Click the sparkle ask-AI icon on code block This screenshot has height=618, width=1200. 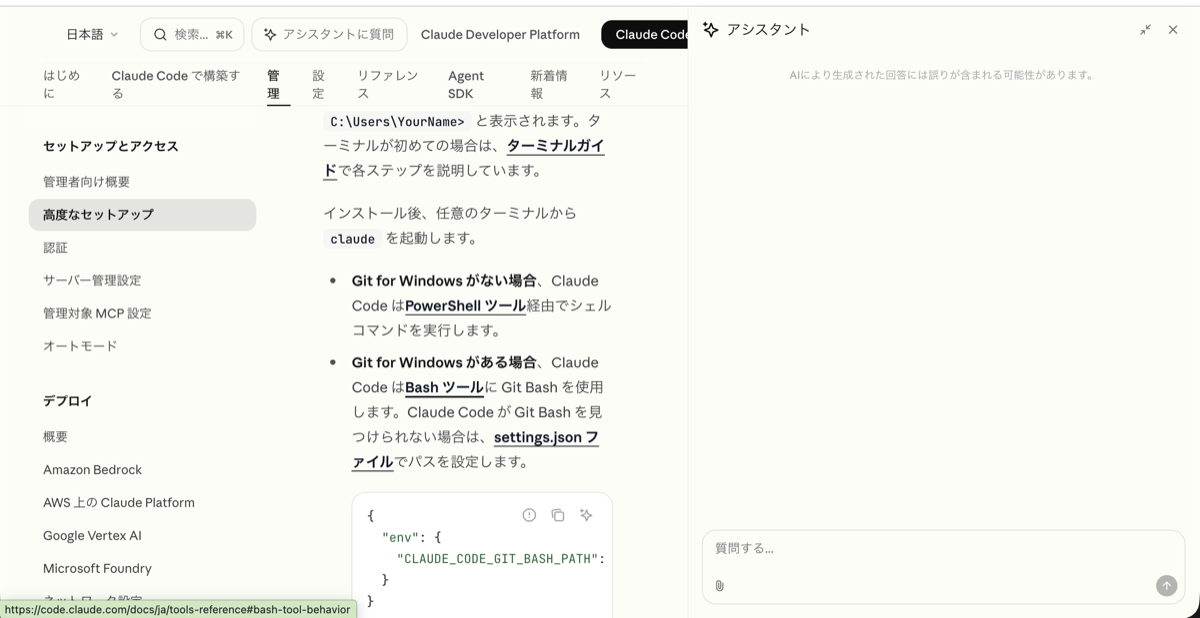pyautogui.click(x=586, y=515)
